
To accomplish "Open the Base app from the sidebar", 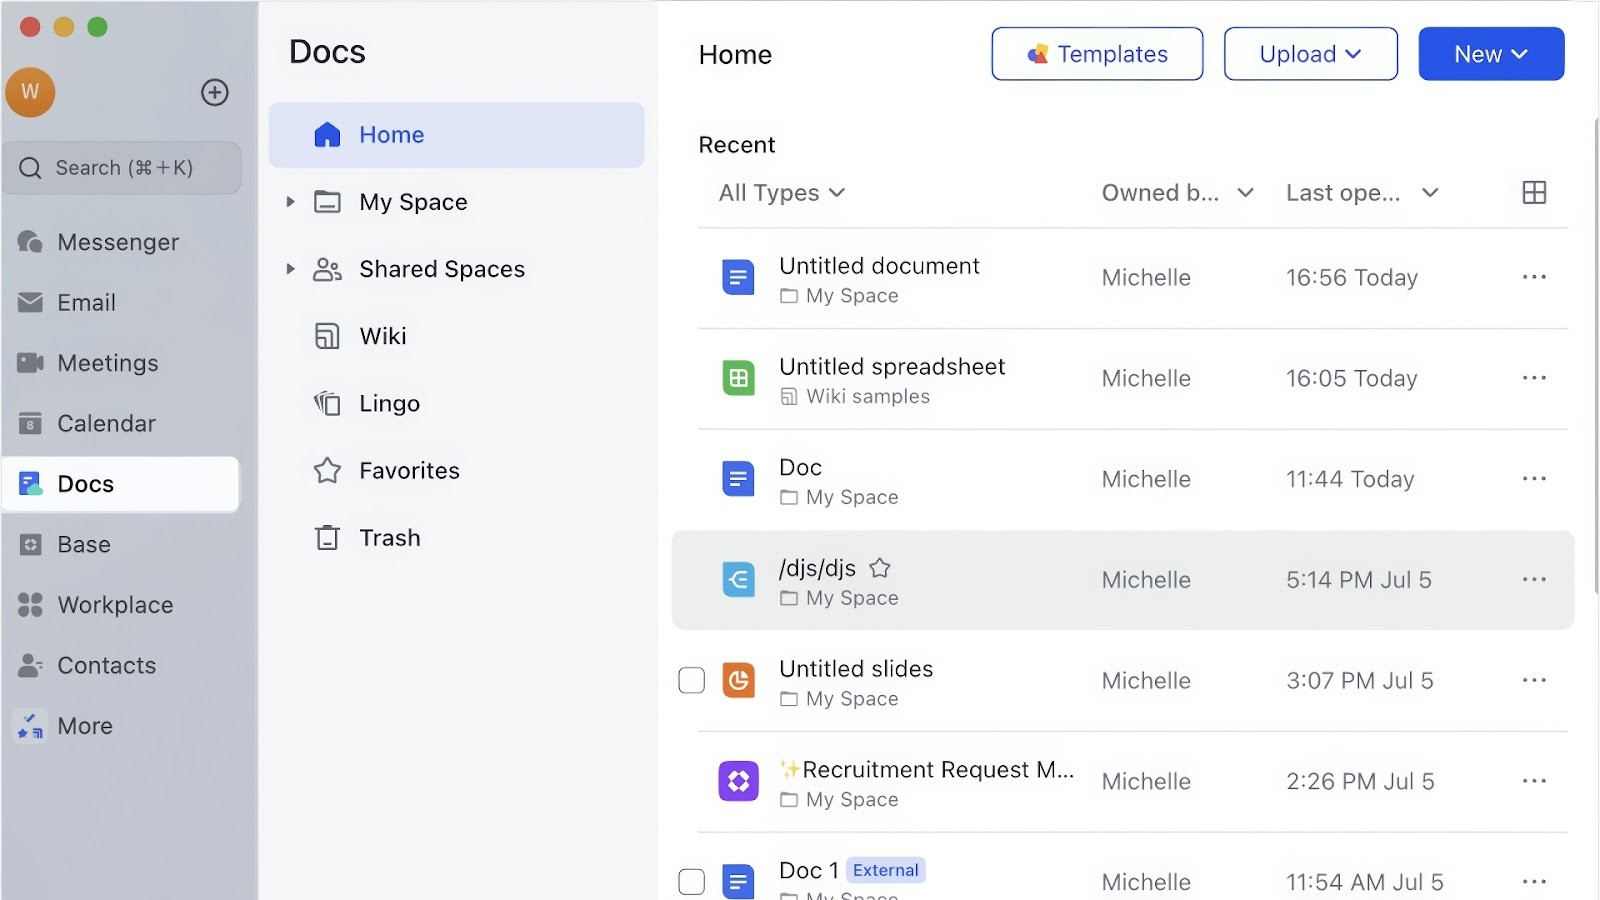I will point(82,544).
